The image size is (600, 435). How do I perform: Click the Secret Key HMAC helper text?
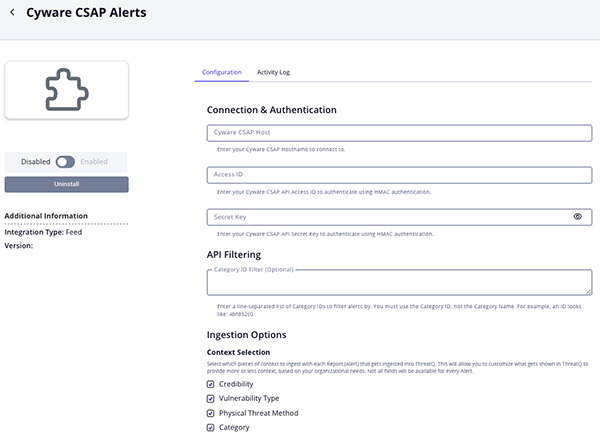point(325,234)
